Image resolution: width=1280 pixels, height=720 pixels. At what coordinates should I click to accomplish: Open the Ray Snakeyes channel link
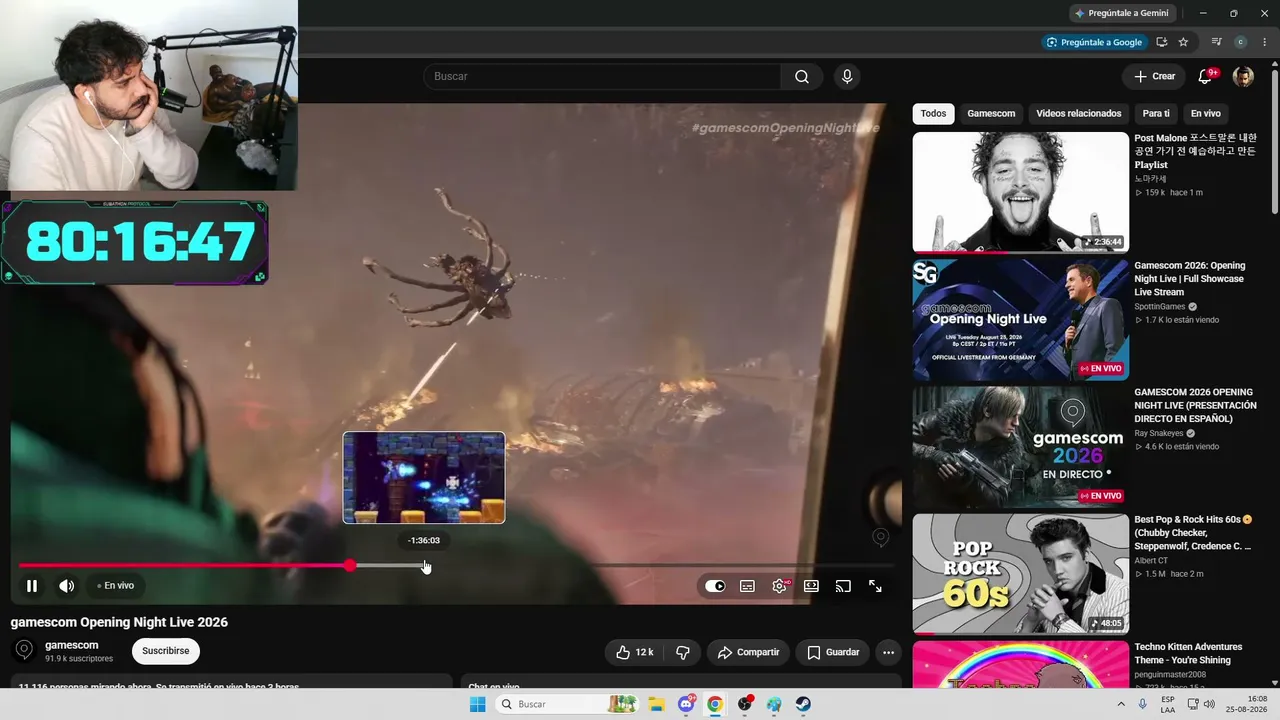1158,433
